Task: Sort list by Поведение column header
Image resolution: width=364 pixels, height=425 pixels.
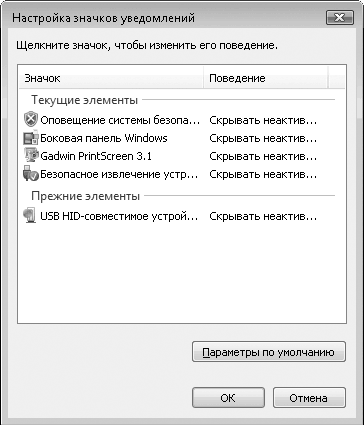Action: [266, 78]
